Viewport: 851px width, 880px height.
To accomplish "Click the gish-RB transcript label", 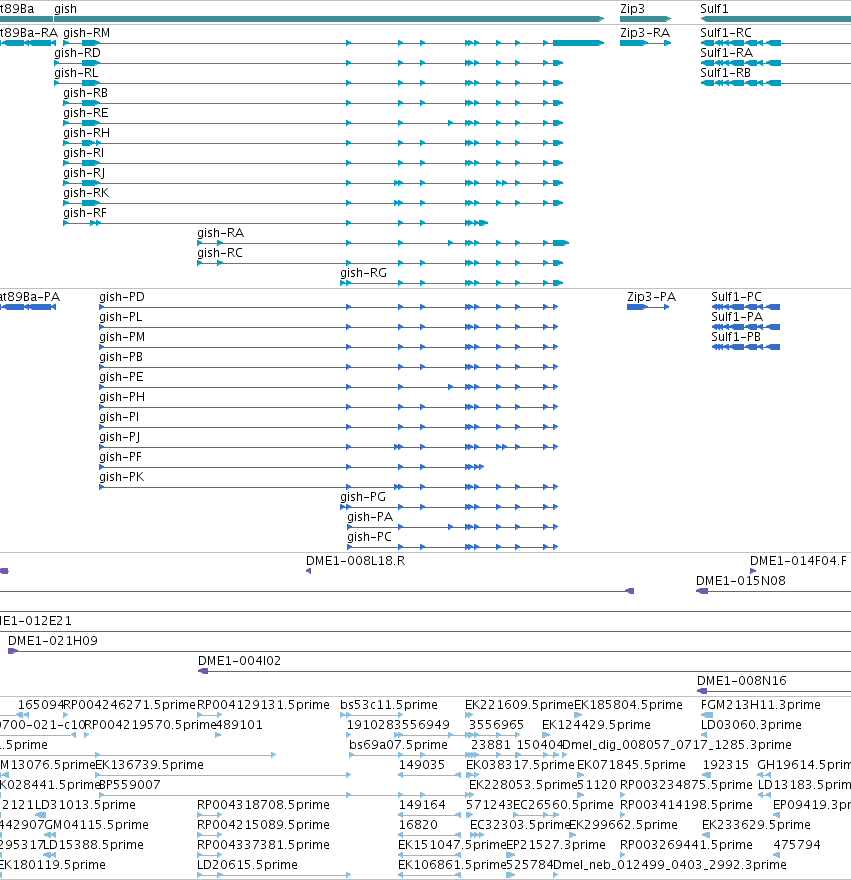I will 85,93.
